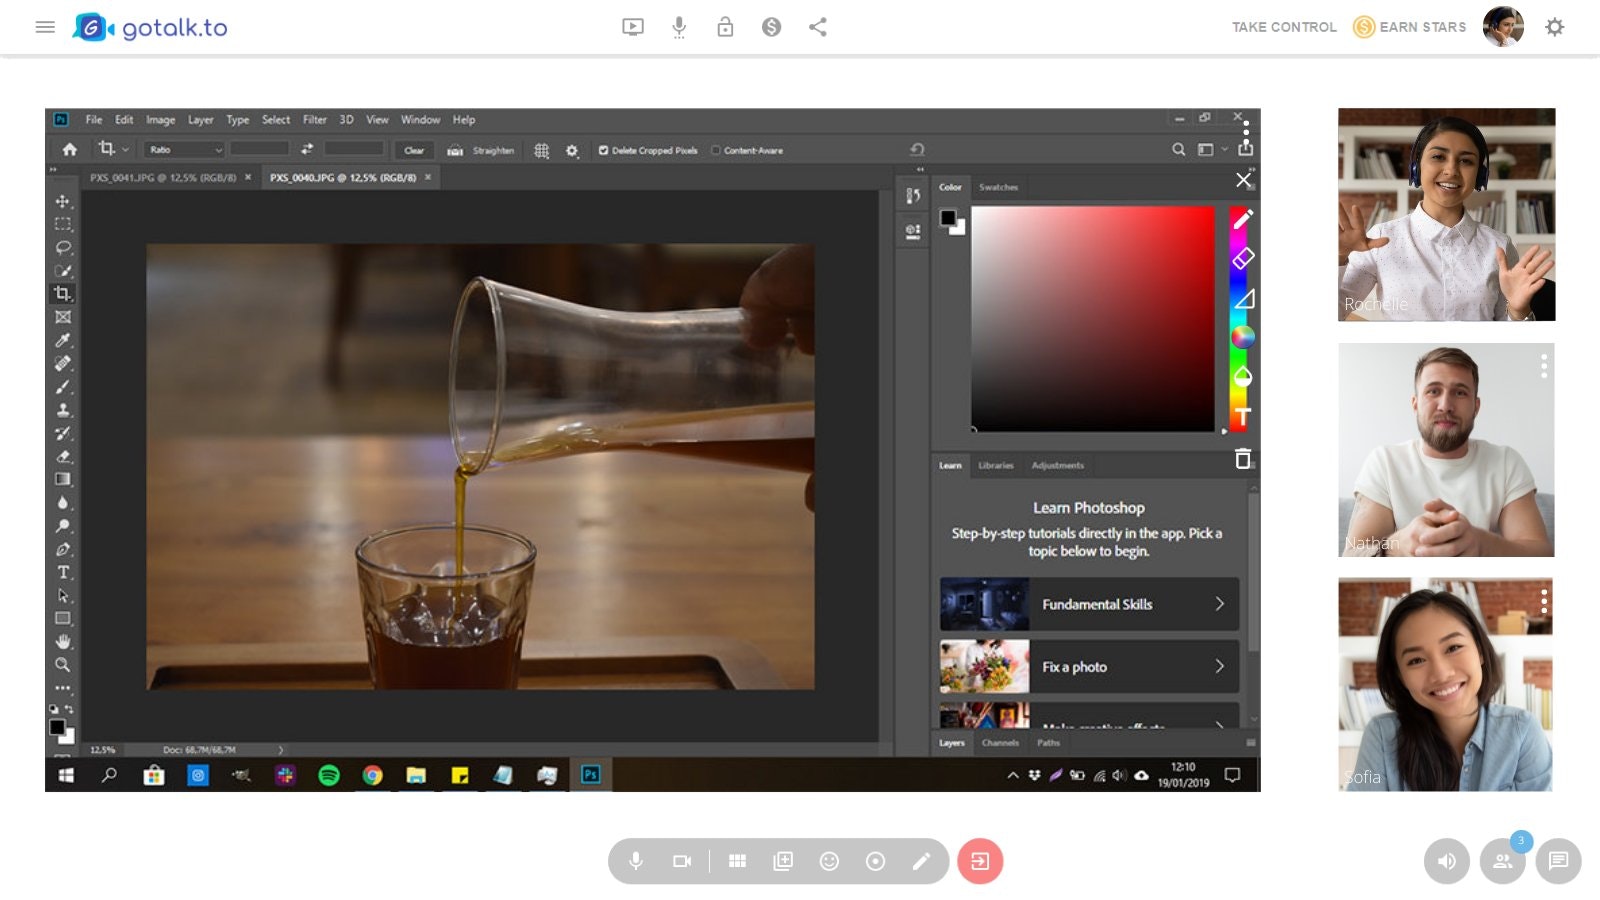Expand the crop tool preset picker
Screen dimensions: 1600x900
pos(125,149)
